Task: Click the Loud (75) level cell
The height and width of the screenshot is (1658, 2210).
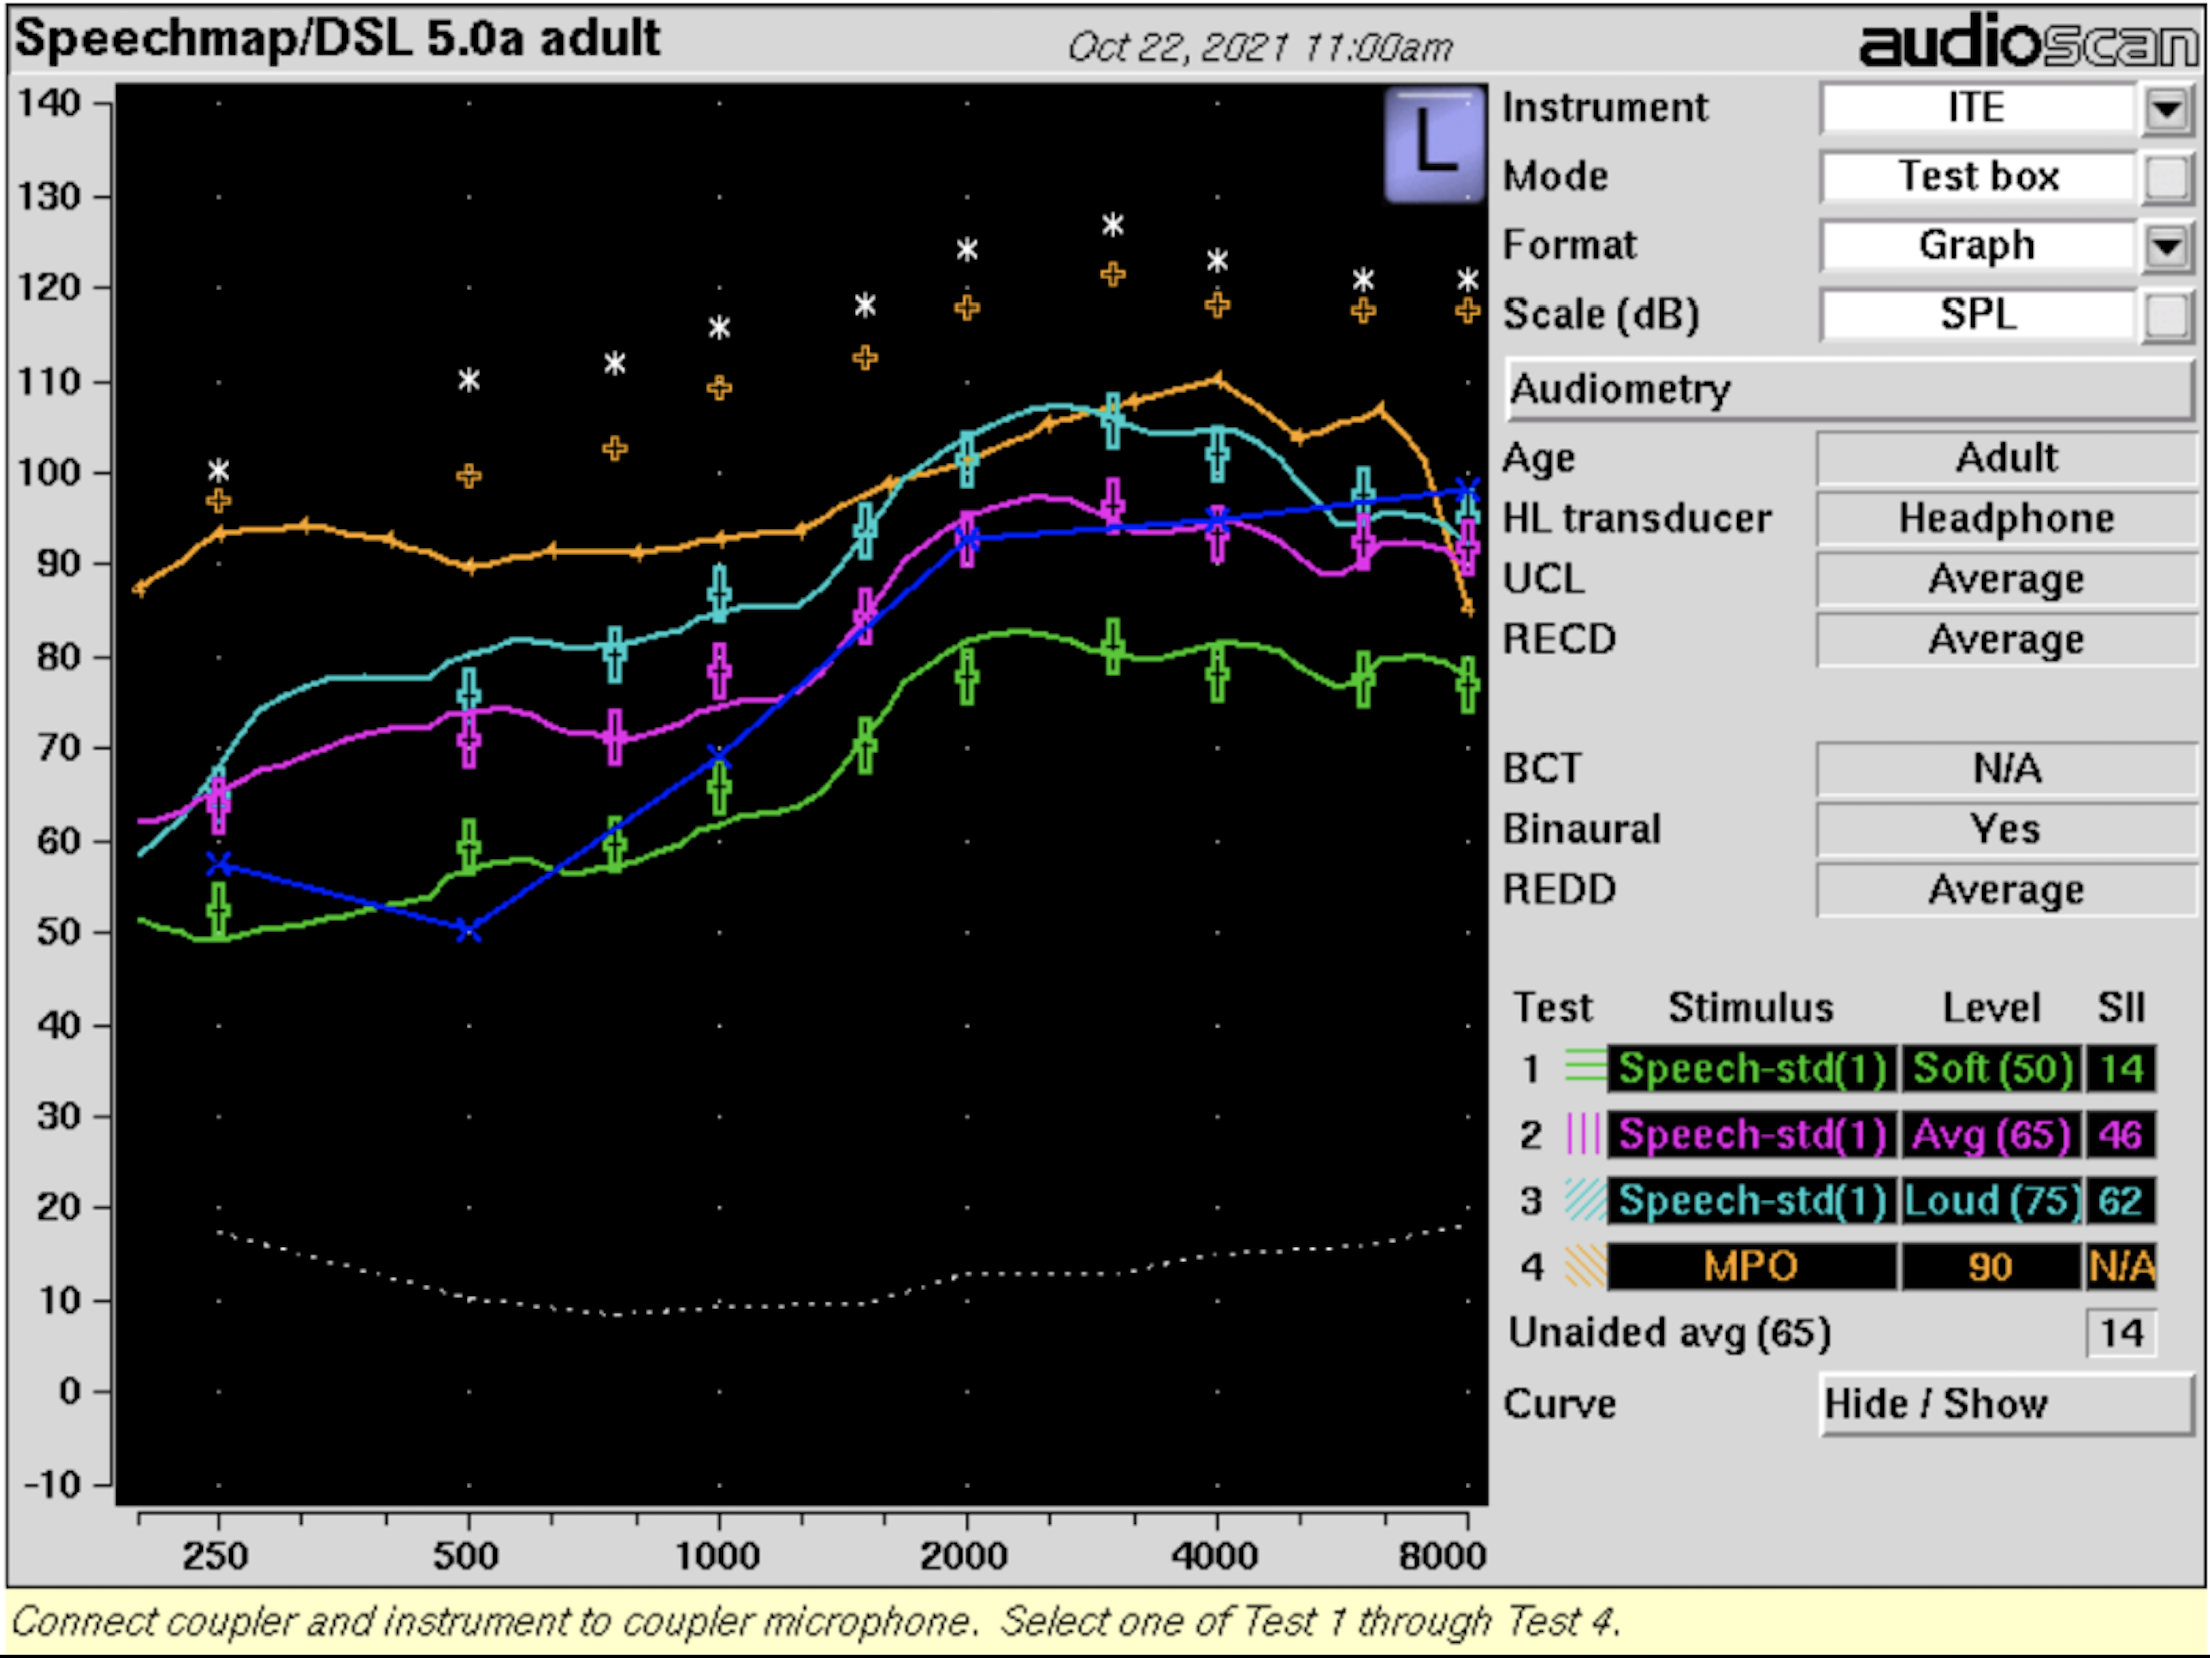Action: tap(1991, 1201)
